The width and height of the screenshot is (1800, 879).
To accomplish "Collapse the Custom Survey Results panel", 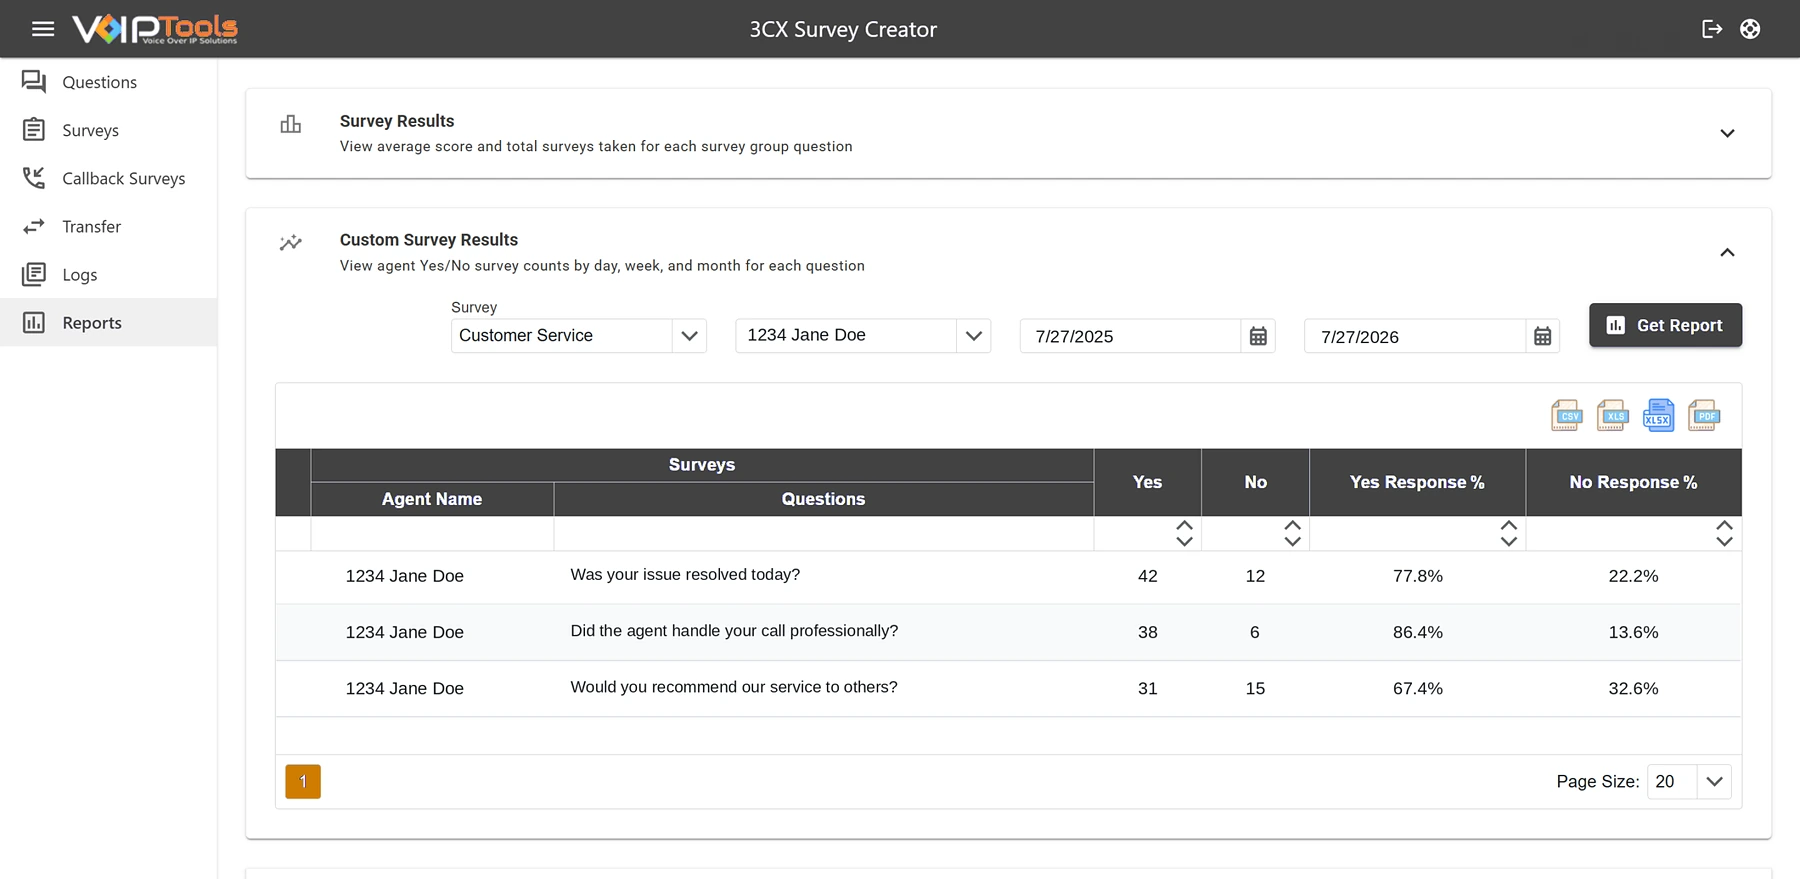I will point(1727,252).
